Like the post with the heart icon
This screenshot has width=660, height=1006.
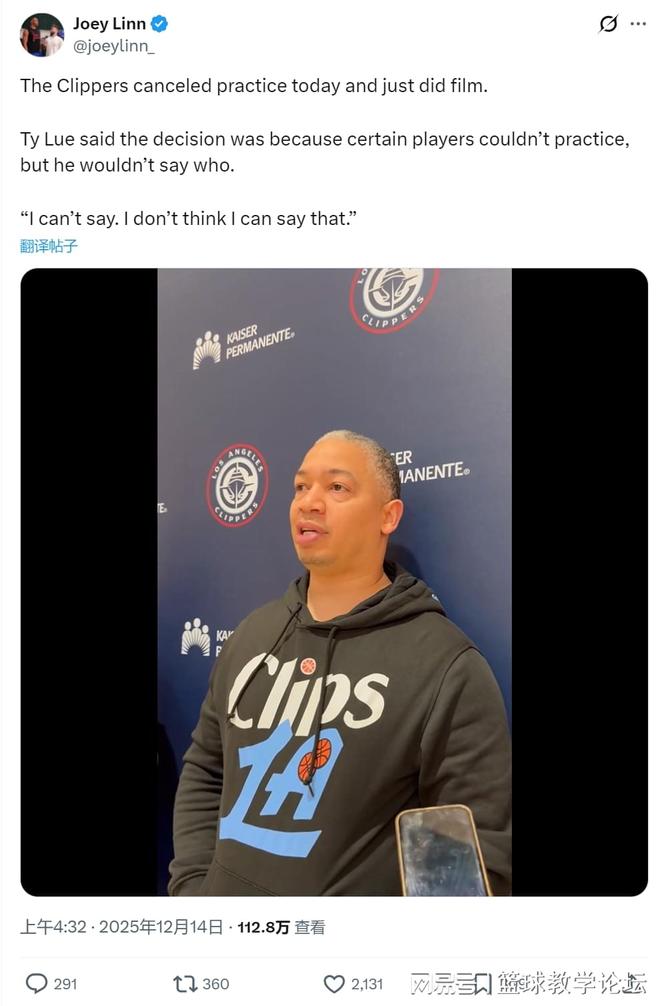pyautogui.click(x=334, y=984)
